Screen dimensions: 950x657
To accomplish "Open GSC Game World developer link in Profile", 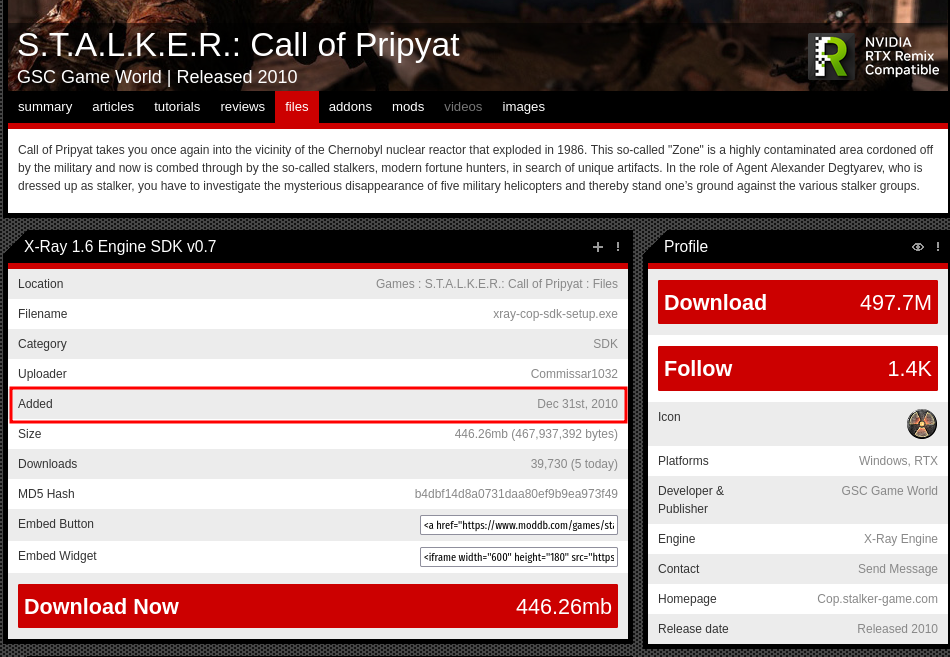I will 889,491.
